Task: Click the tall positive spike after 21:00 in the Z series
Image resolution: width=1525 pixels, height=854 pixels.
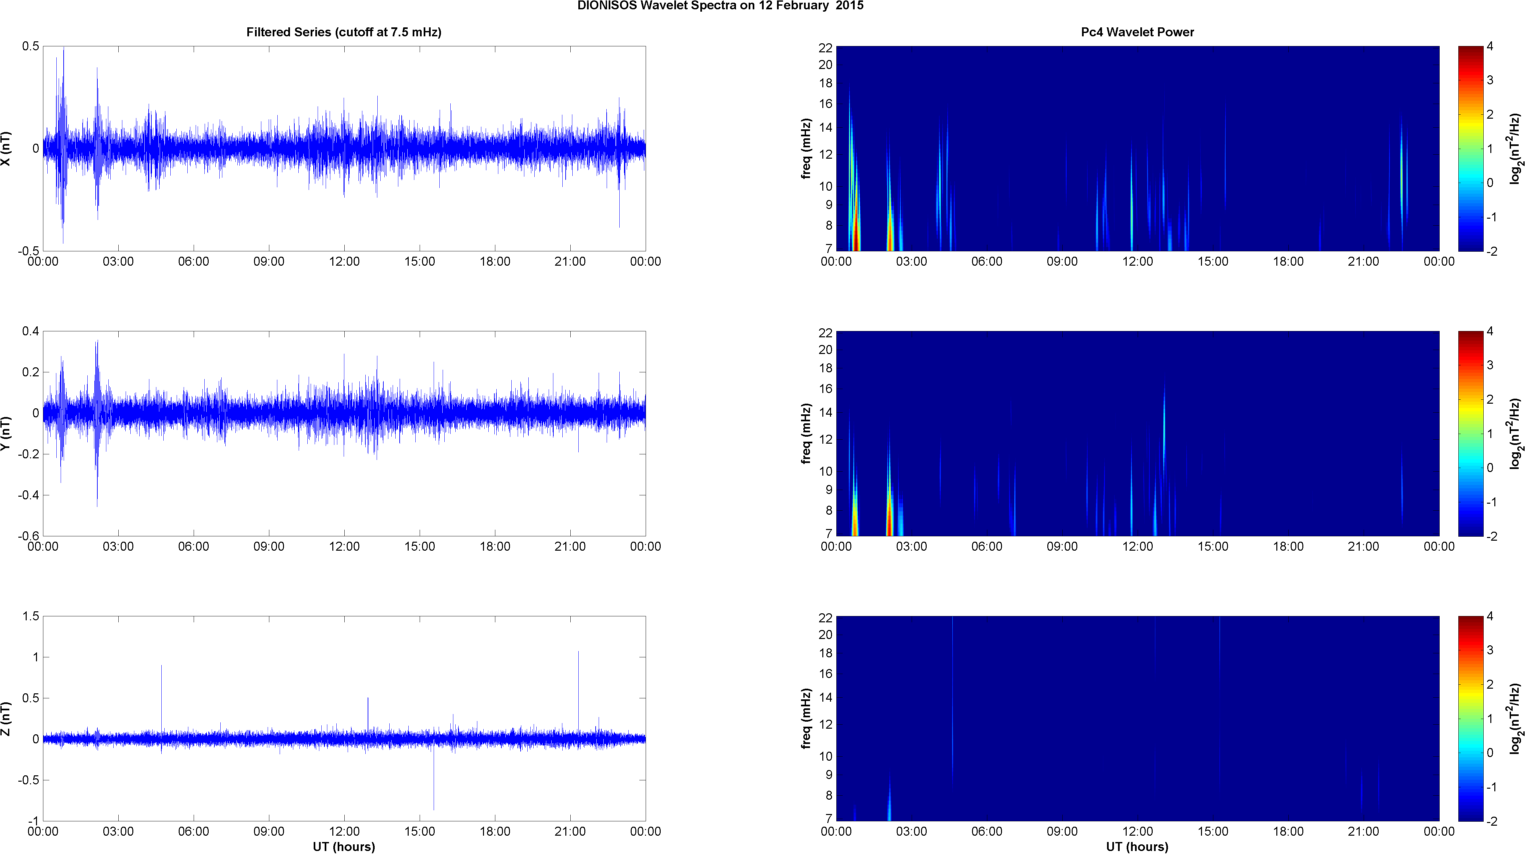Action: click(x=578, y=693)
